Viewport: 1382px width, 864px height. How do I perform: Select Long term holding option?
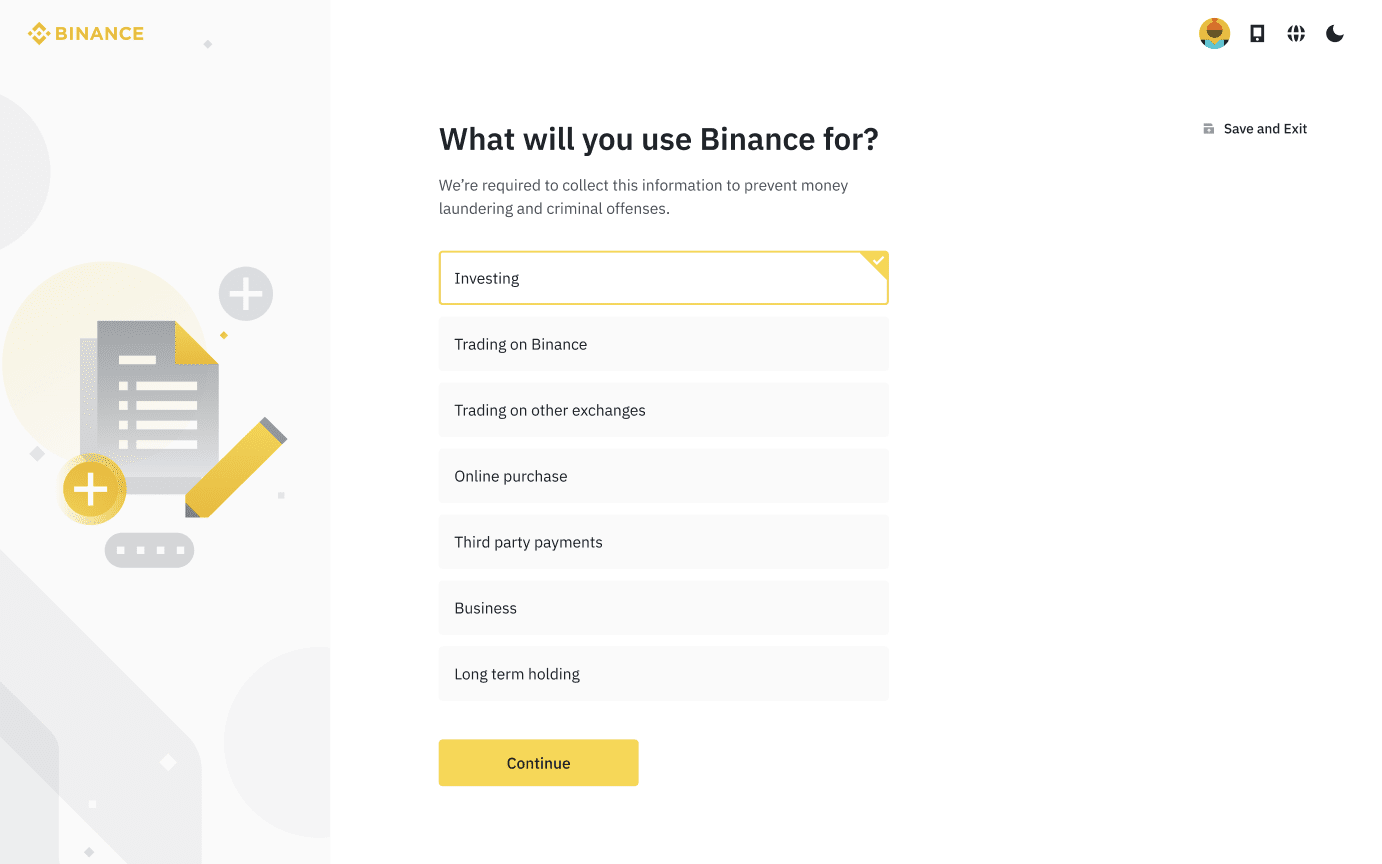tap(663, 674)
